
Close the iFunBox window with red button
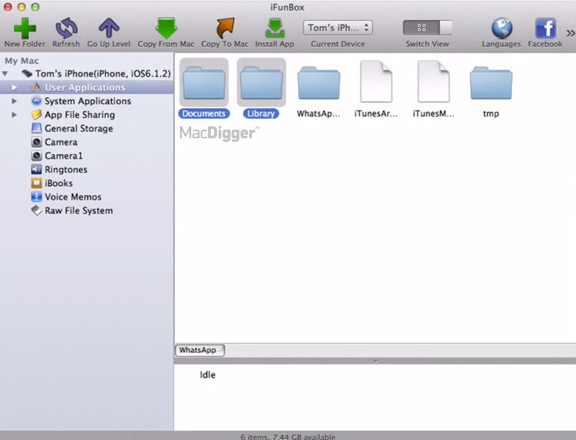[x=8, y=7]
